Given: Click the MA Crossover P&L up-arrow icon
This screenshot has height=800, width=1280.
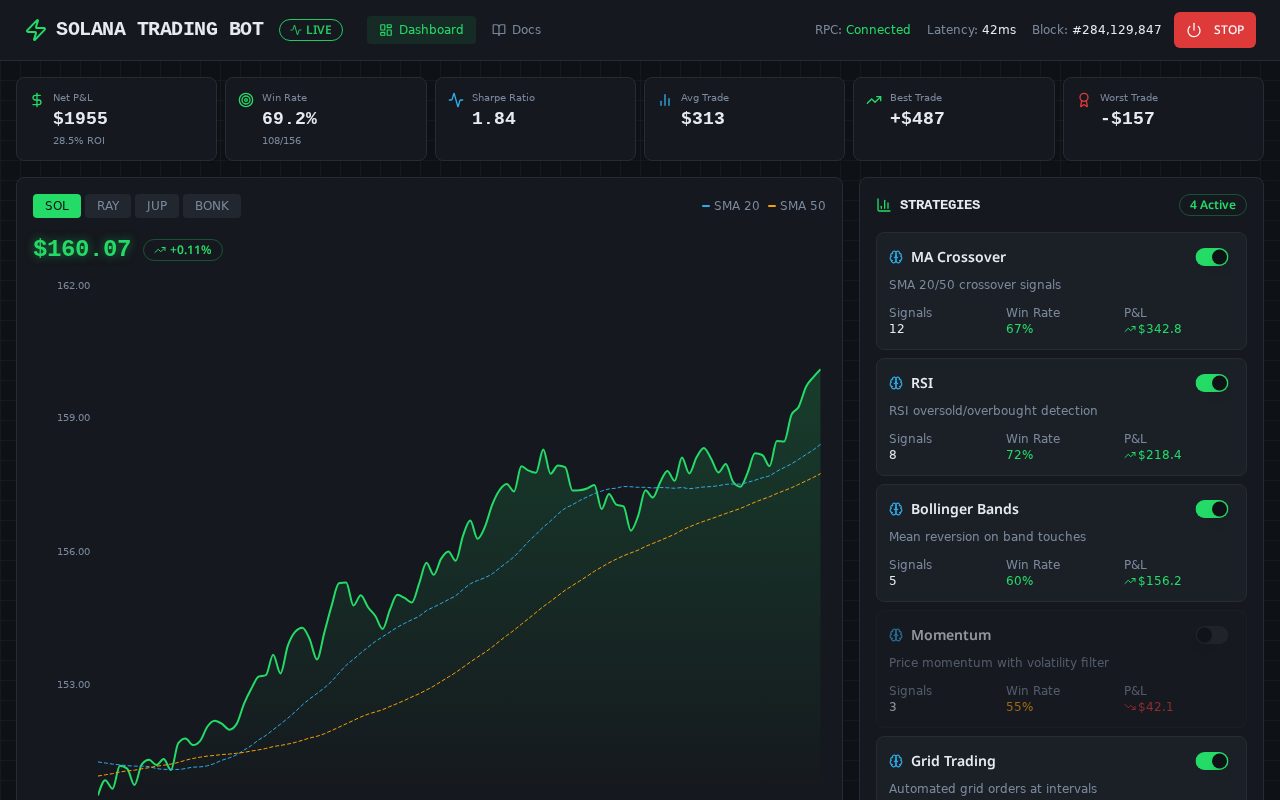Looking at the screenshot, I should [1130, 329].
